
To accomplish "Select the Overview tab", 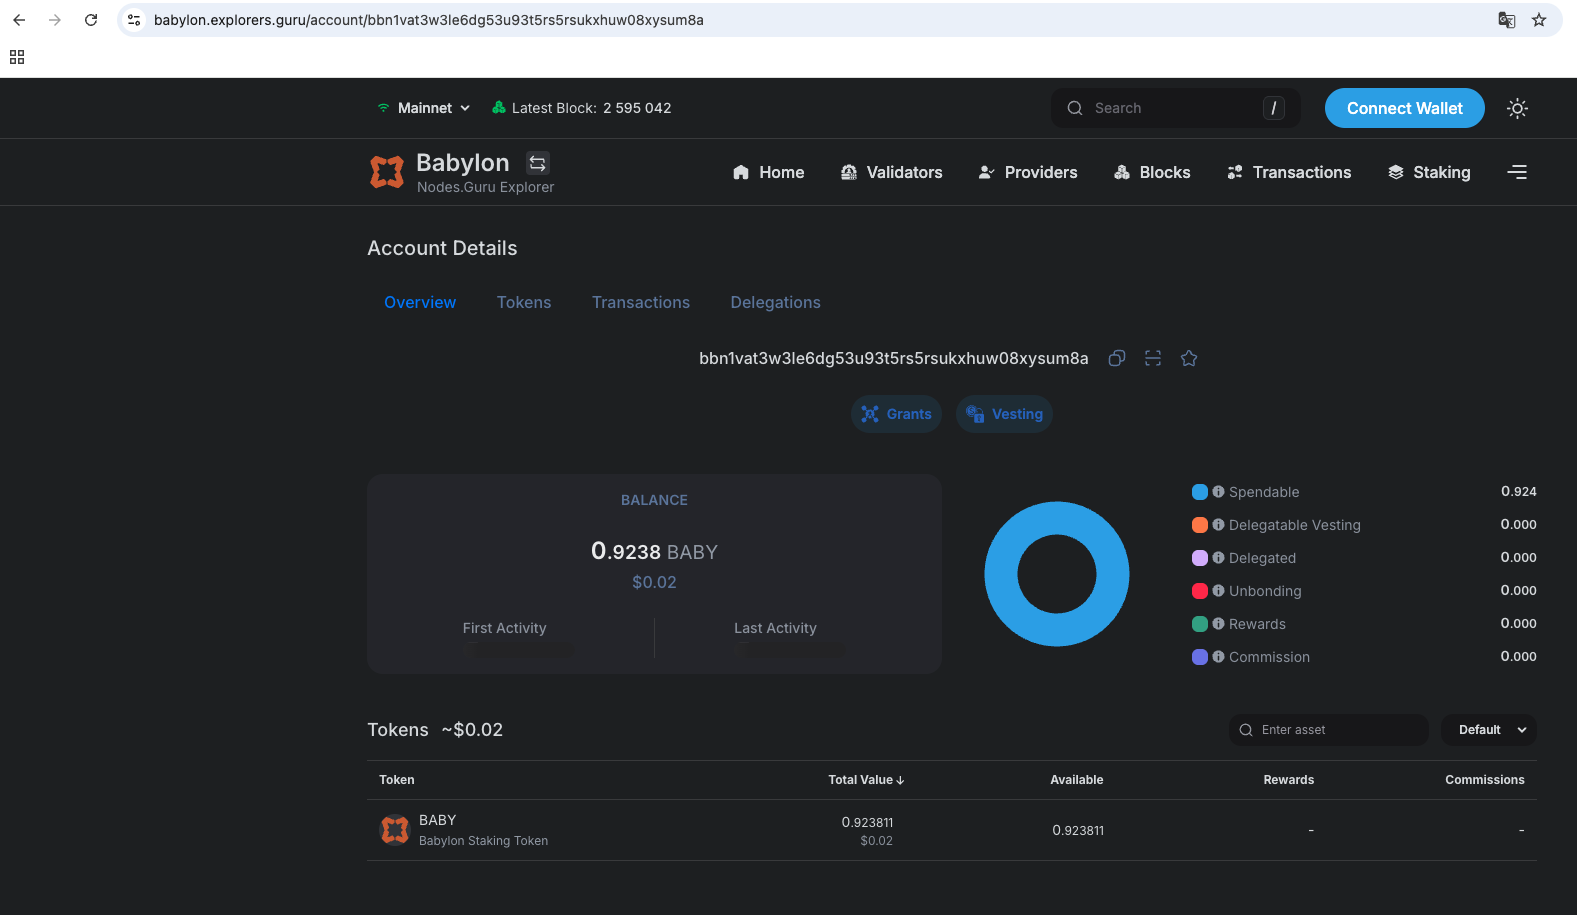I will pos(420,302).
